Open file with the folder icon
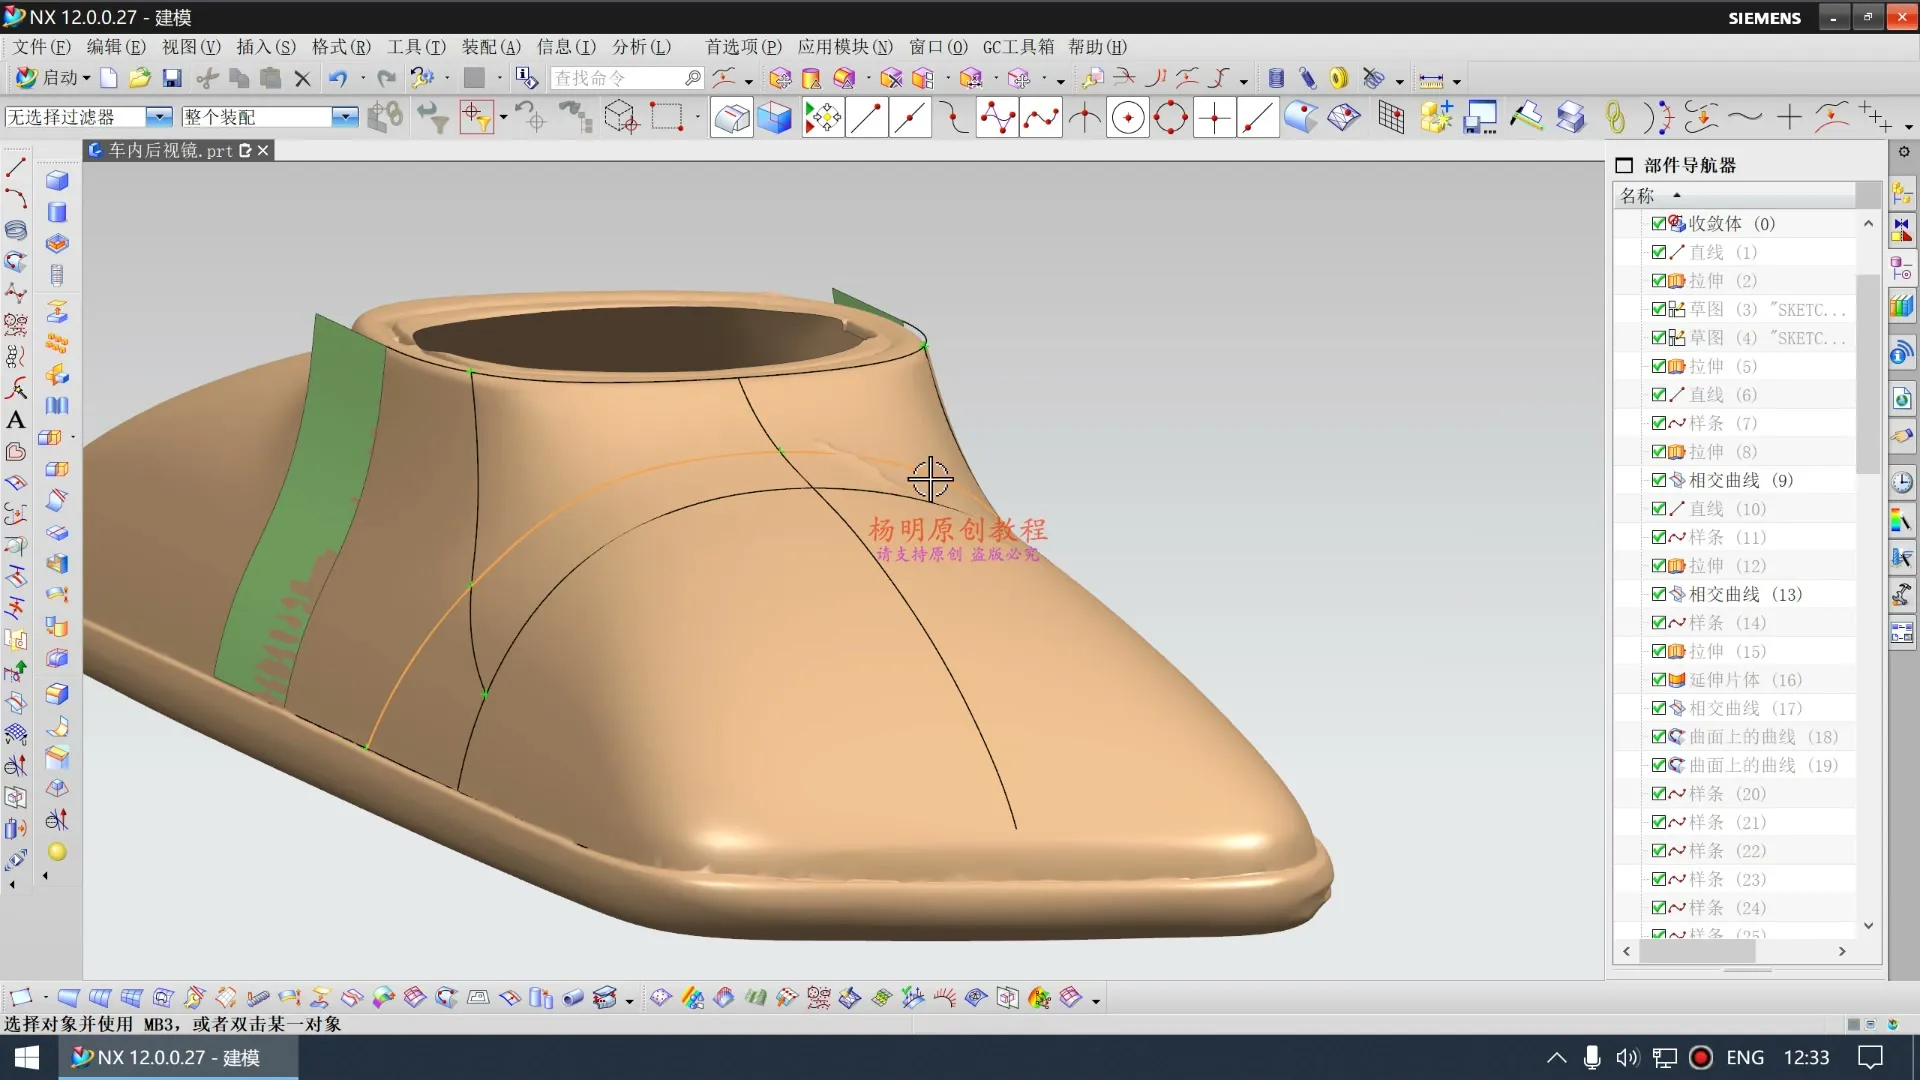Image resolution: width=1920 pixels, height=1080 pixels. 140,79
